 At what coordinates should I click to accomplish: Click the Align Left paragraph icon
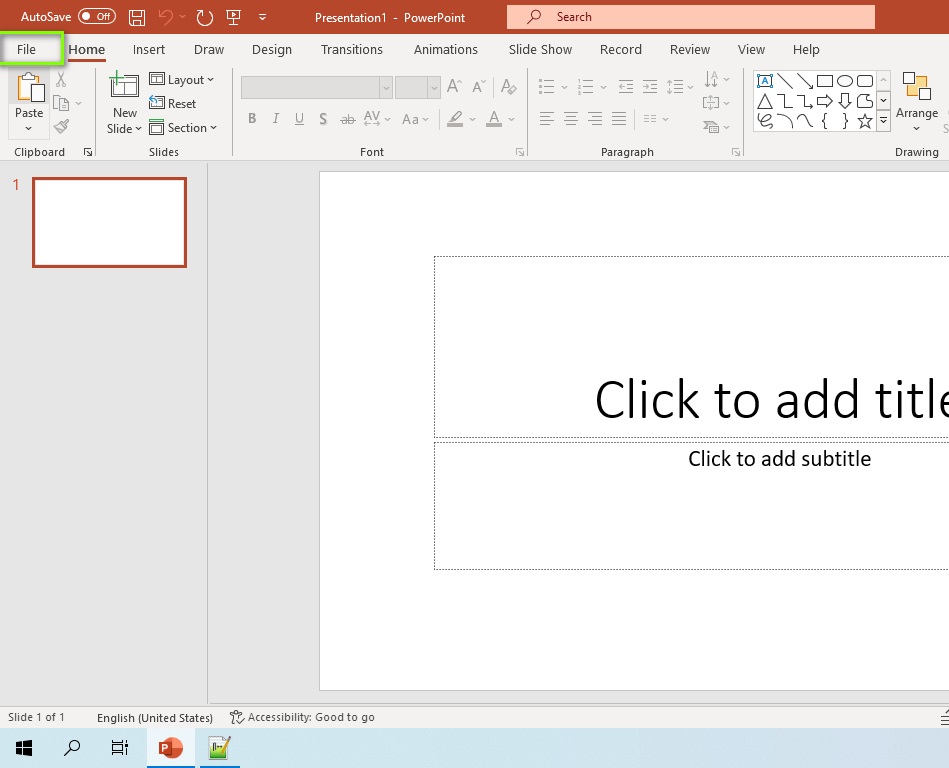[547, 119]
